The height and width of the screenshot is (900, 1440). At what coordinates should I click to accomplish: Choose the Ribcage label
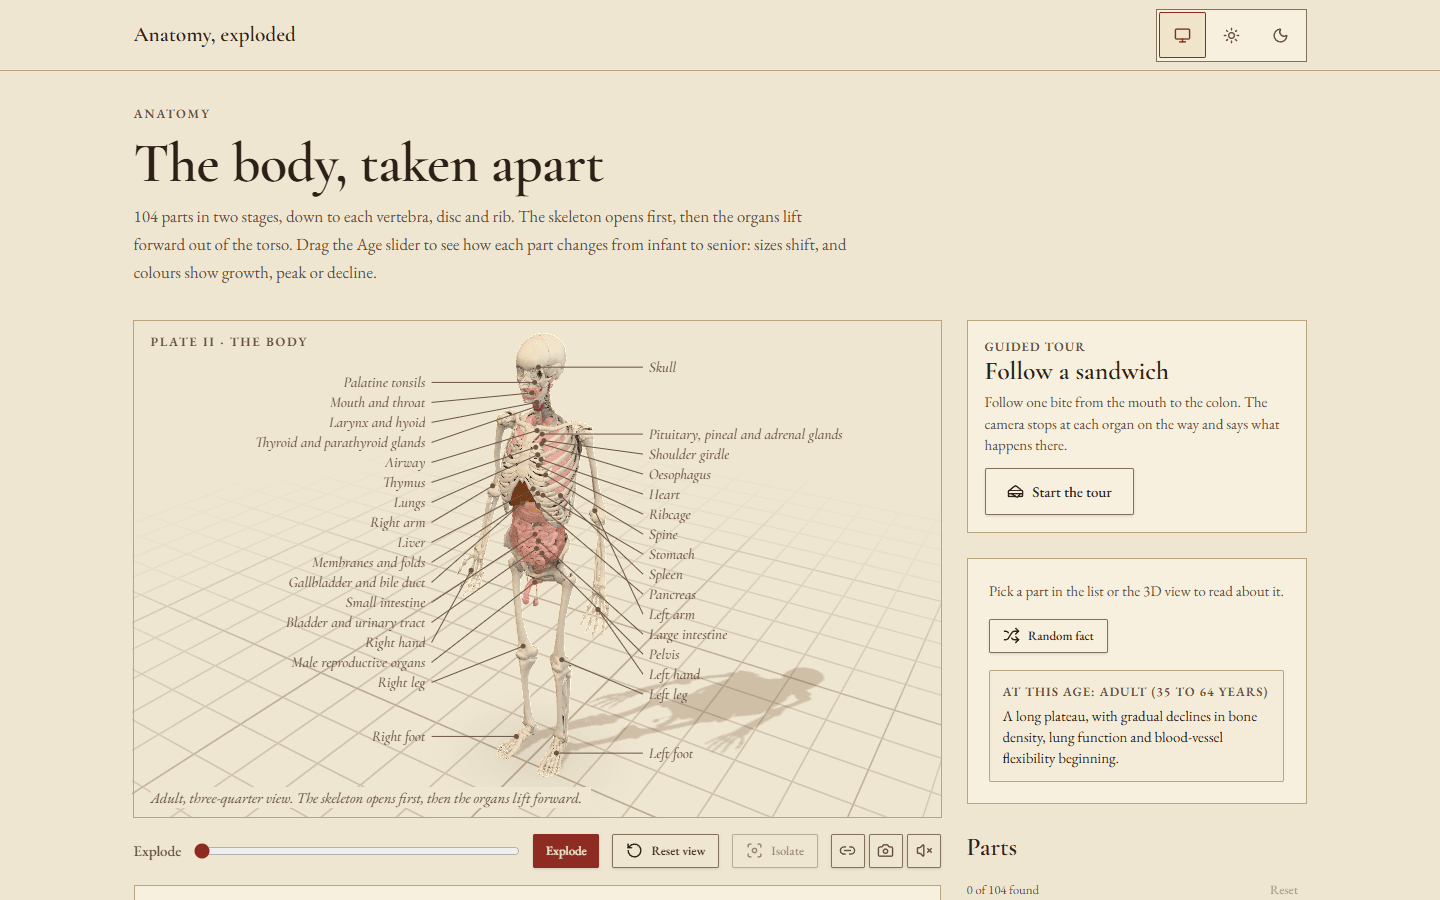click(670, 515)
